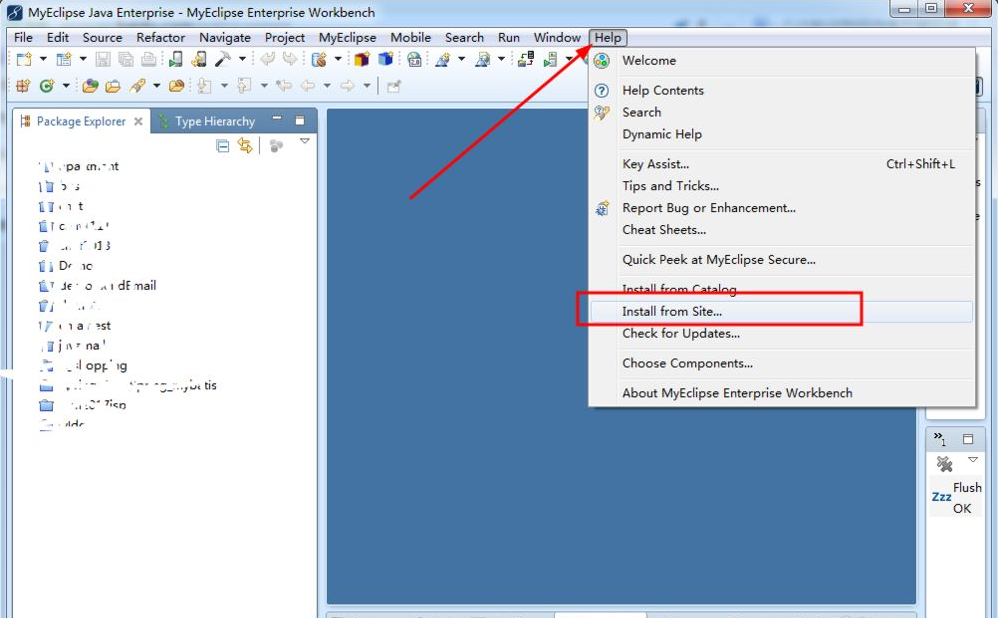Maximize the Package Explorer panel
Screen dimensions: 998x618
coord(300,120)
